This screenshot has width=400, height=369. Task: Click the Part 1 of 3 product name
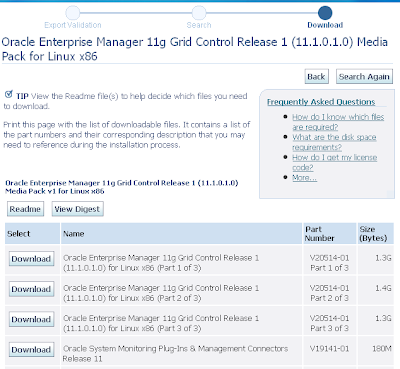point(161,263)
